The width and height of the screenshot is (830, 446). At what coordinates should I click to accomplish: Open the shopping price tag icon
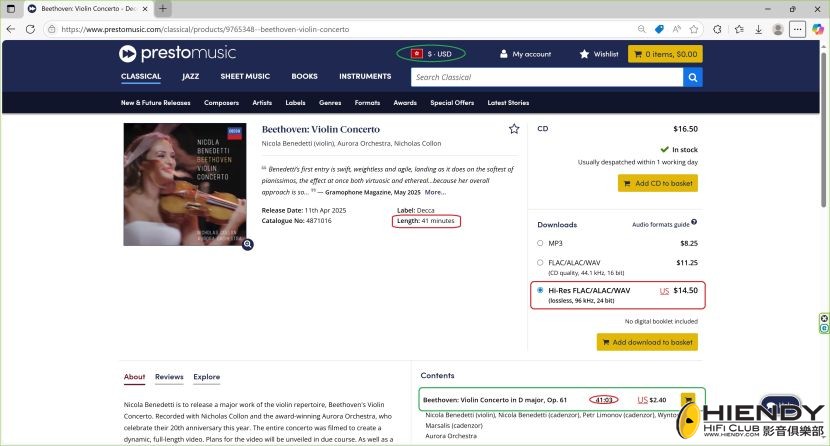tap(659, 29)
